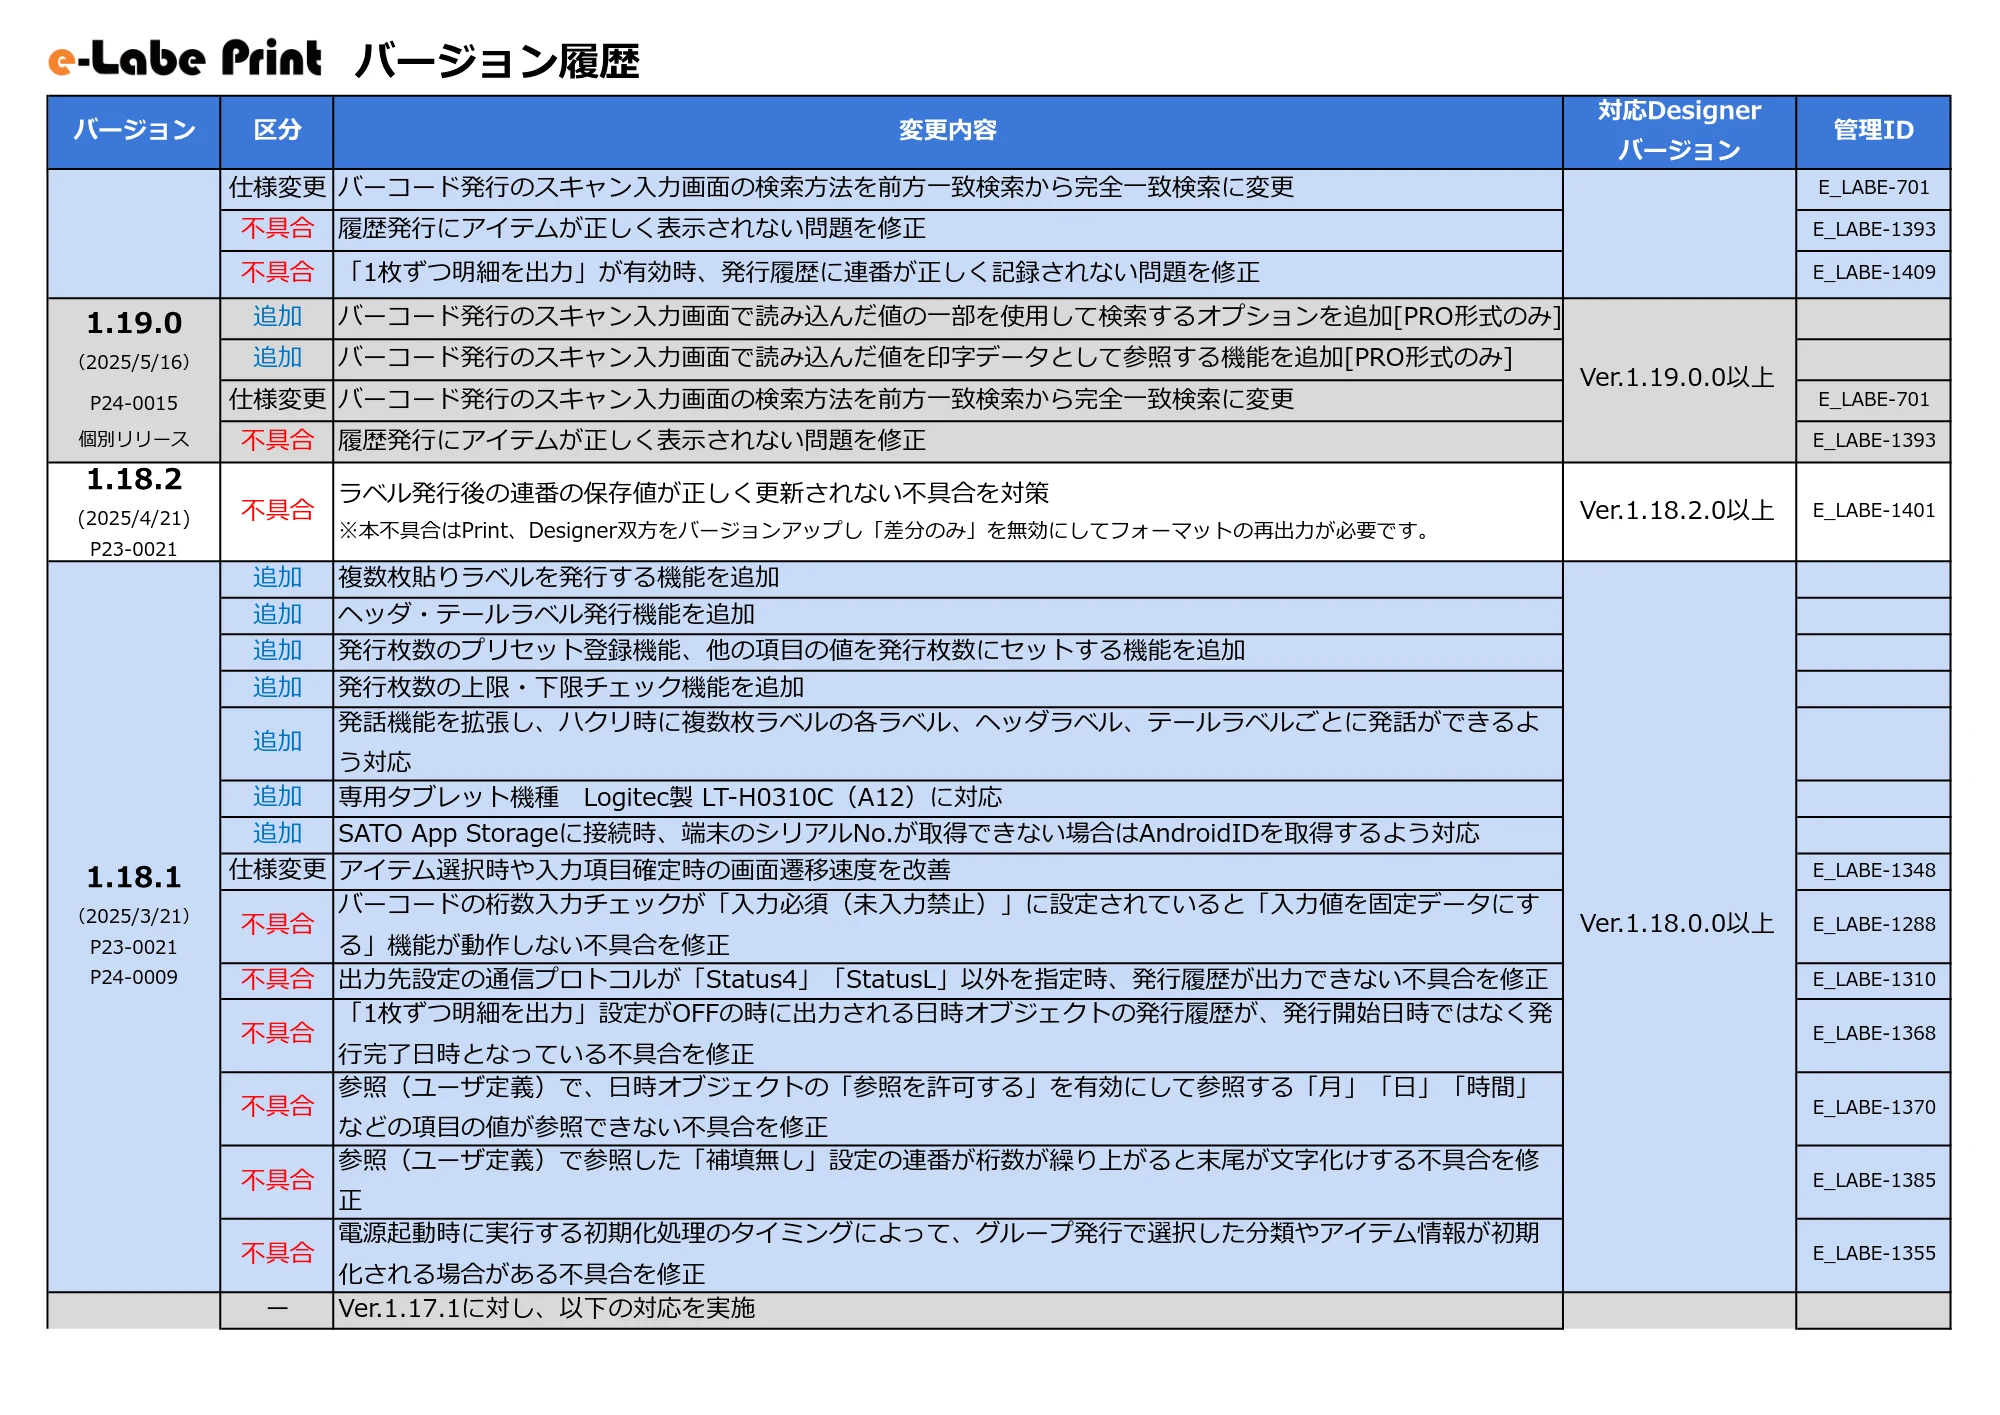Select 発行枚数の上限・下限チェック機能を追加 row
The height and width of the screenshot is (1415, 2000).
(x=947, y=688)
